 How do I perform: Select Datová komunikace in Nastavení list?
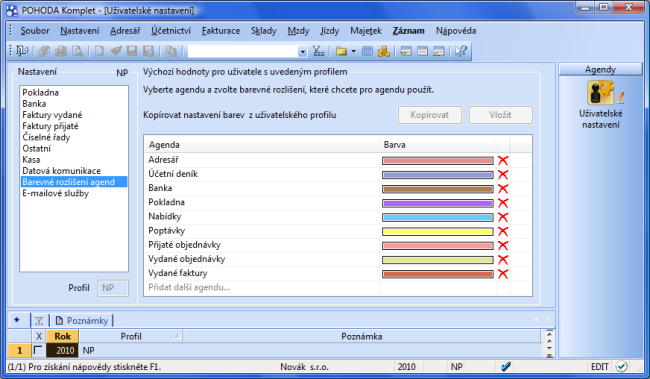coord(61,171)
